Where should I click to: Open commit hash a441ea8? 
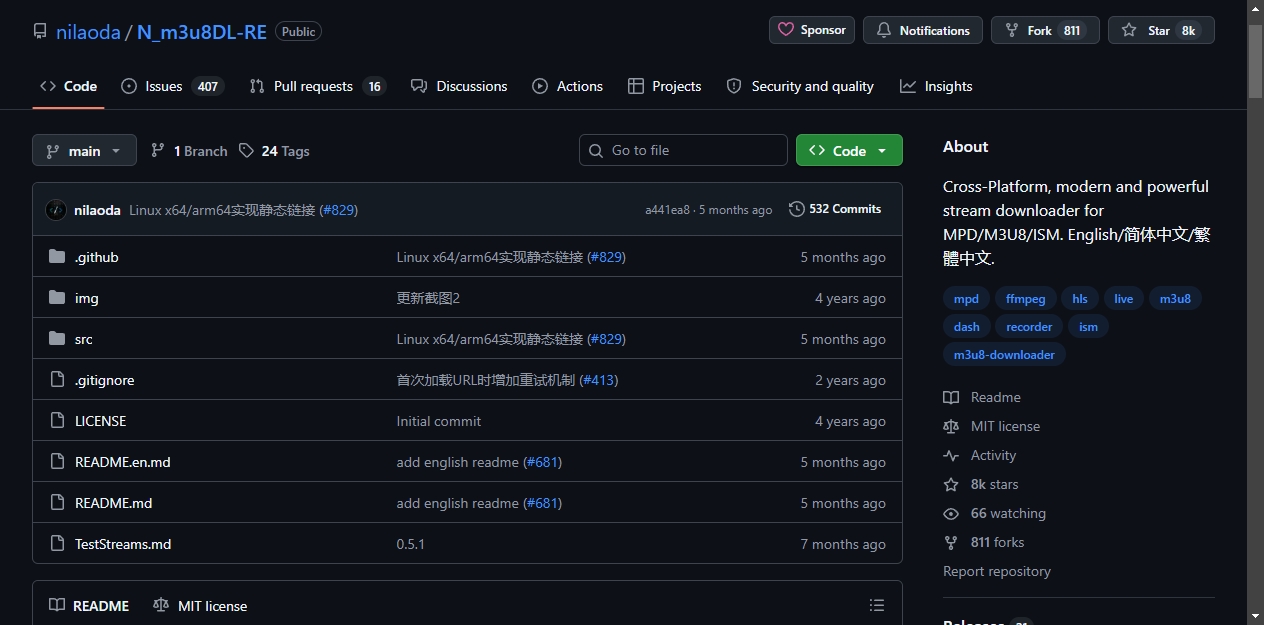click(x=667, y=210)
